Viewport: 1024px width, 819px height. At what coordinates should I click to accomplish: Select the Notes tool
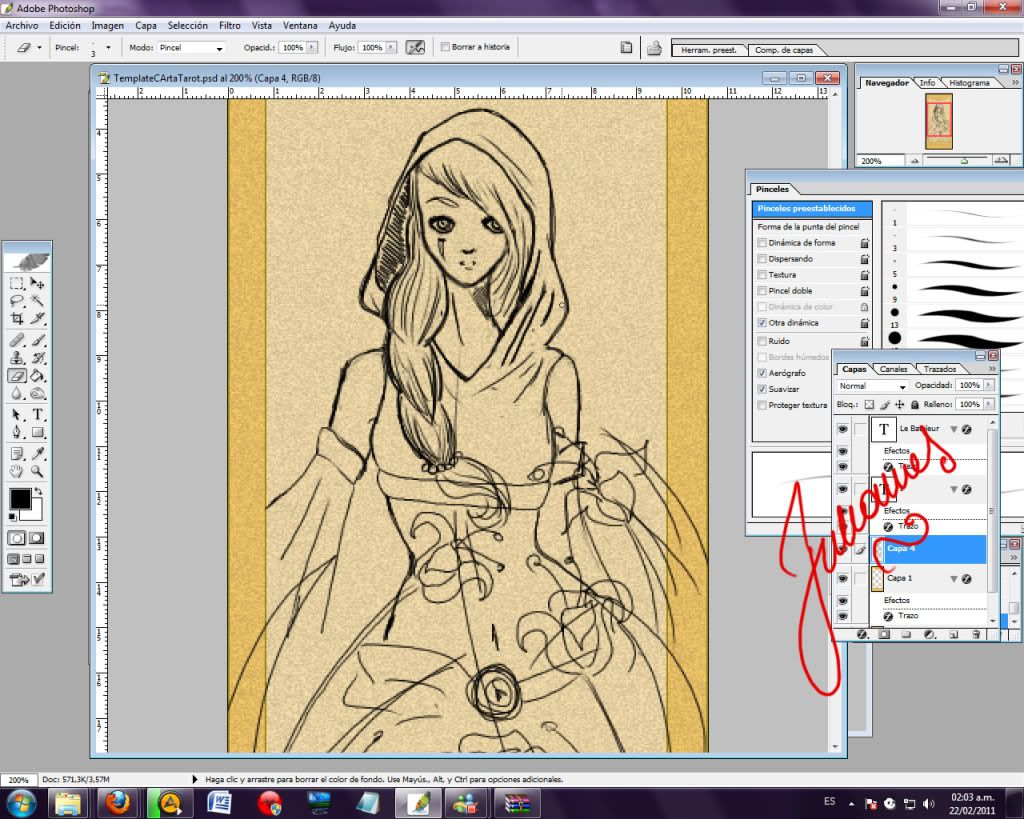click(17, 453)
